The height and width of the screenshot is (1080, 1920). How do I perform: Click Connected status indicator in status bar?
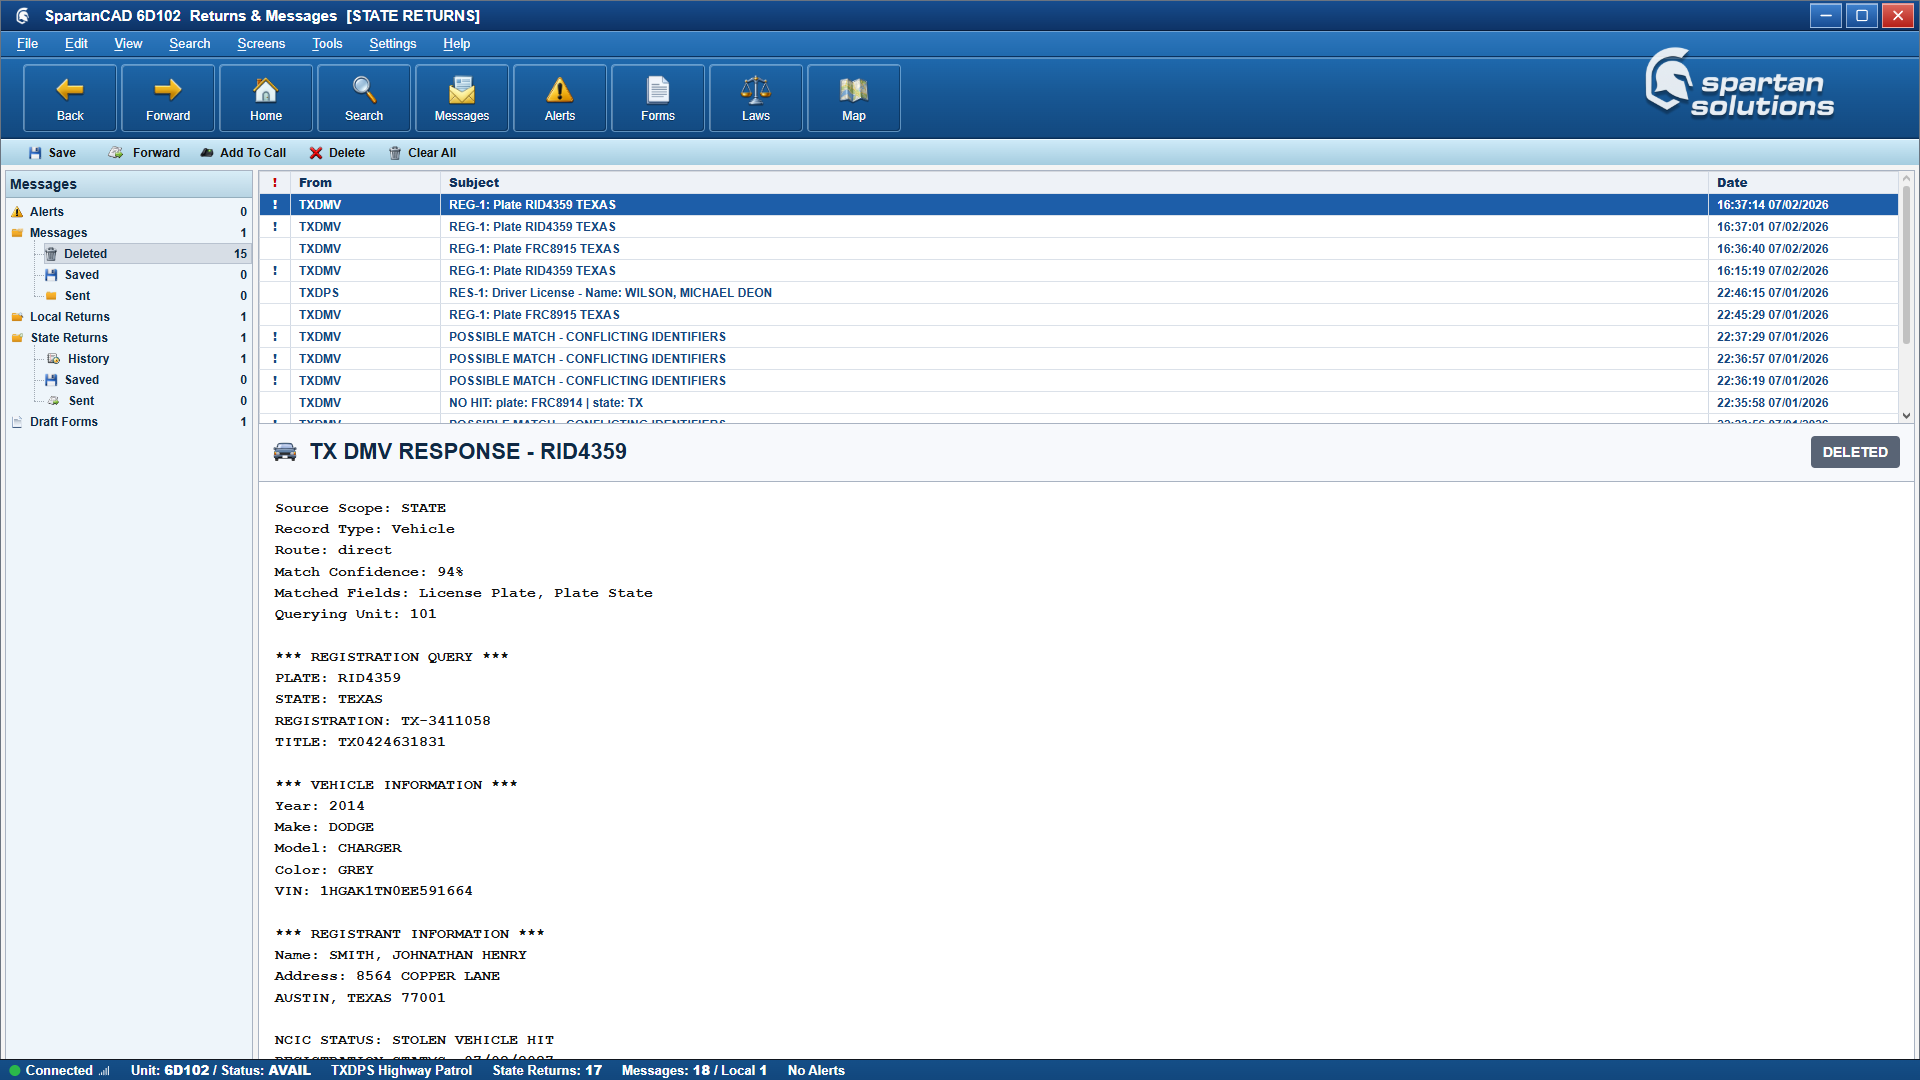click(59, 1070)
